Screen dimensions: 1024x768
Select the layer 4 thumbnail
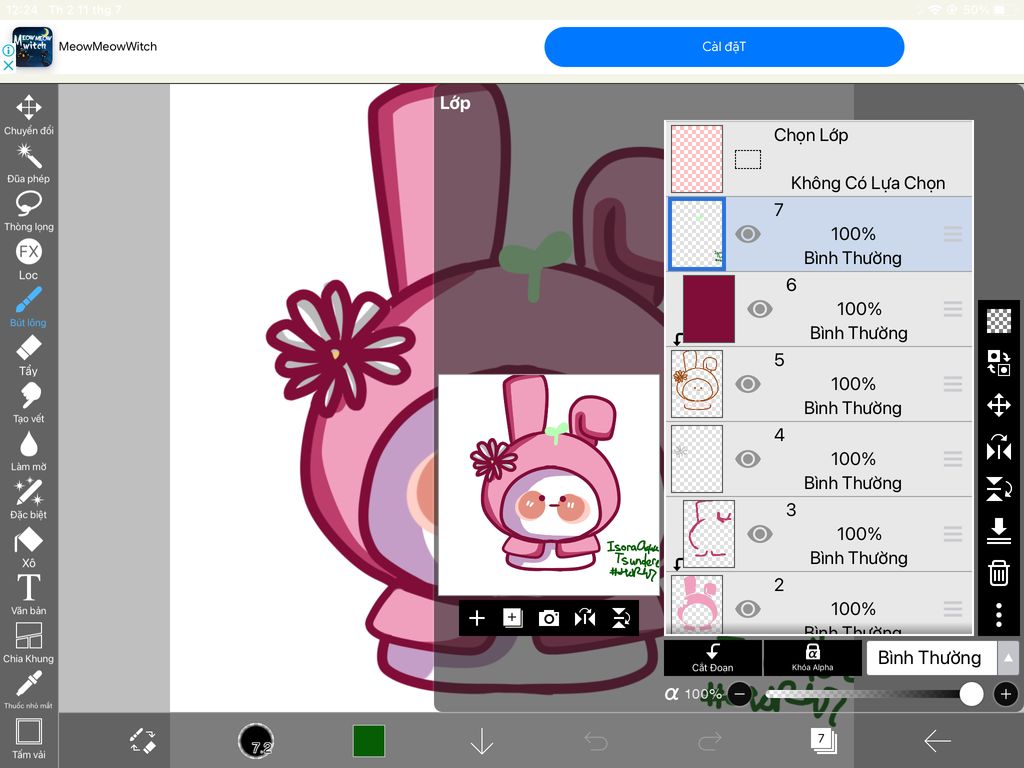pyautogui.click(x=697, y=459)
